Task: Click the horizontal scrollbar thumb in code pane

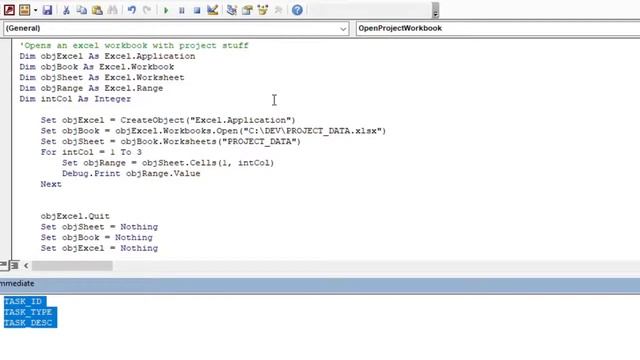Action: [x=72, y=266]
